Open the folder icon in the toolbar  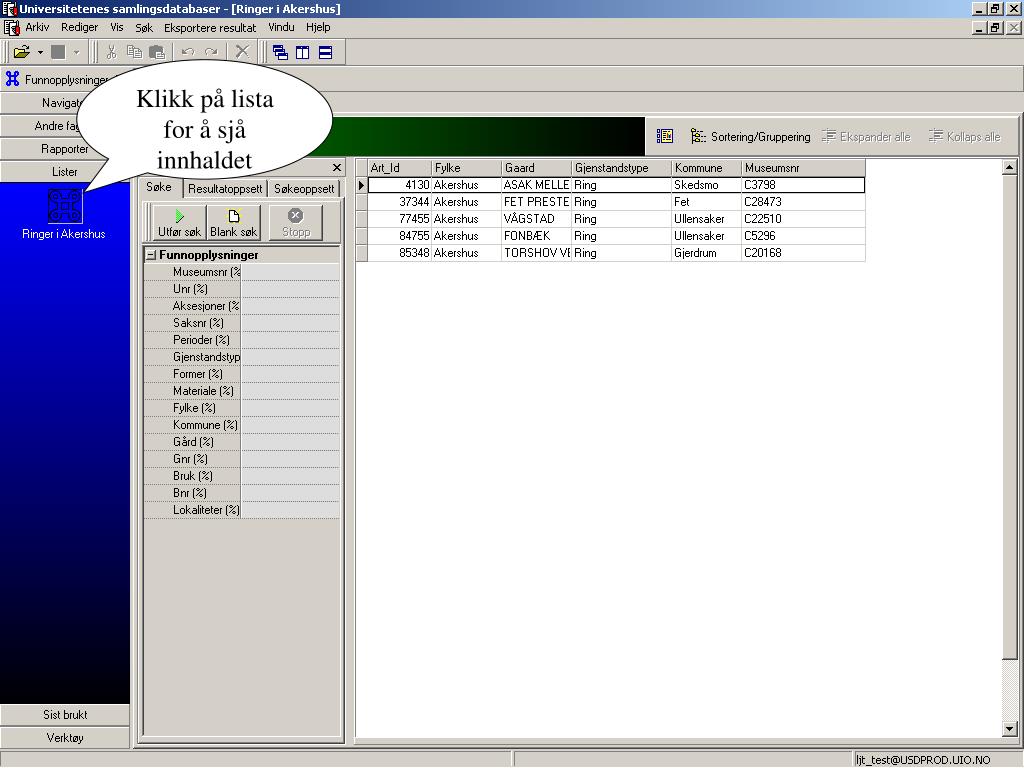(x=22, y=52)
